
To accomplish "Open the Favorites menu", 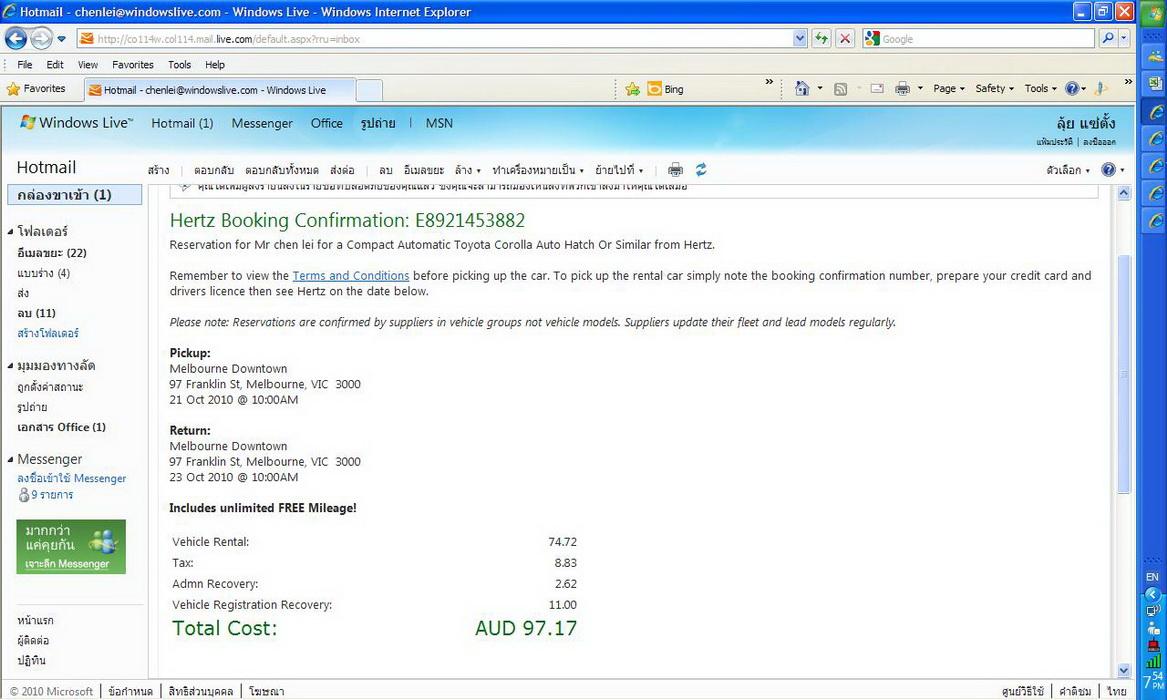I will click(132, 65).
